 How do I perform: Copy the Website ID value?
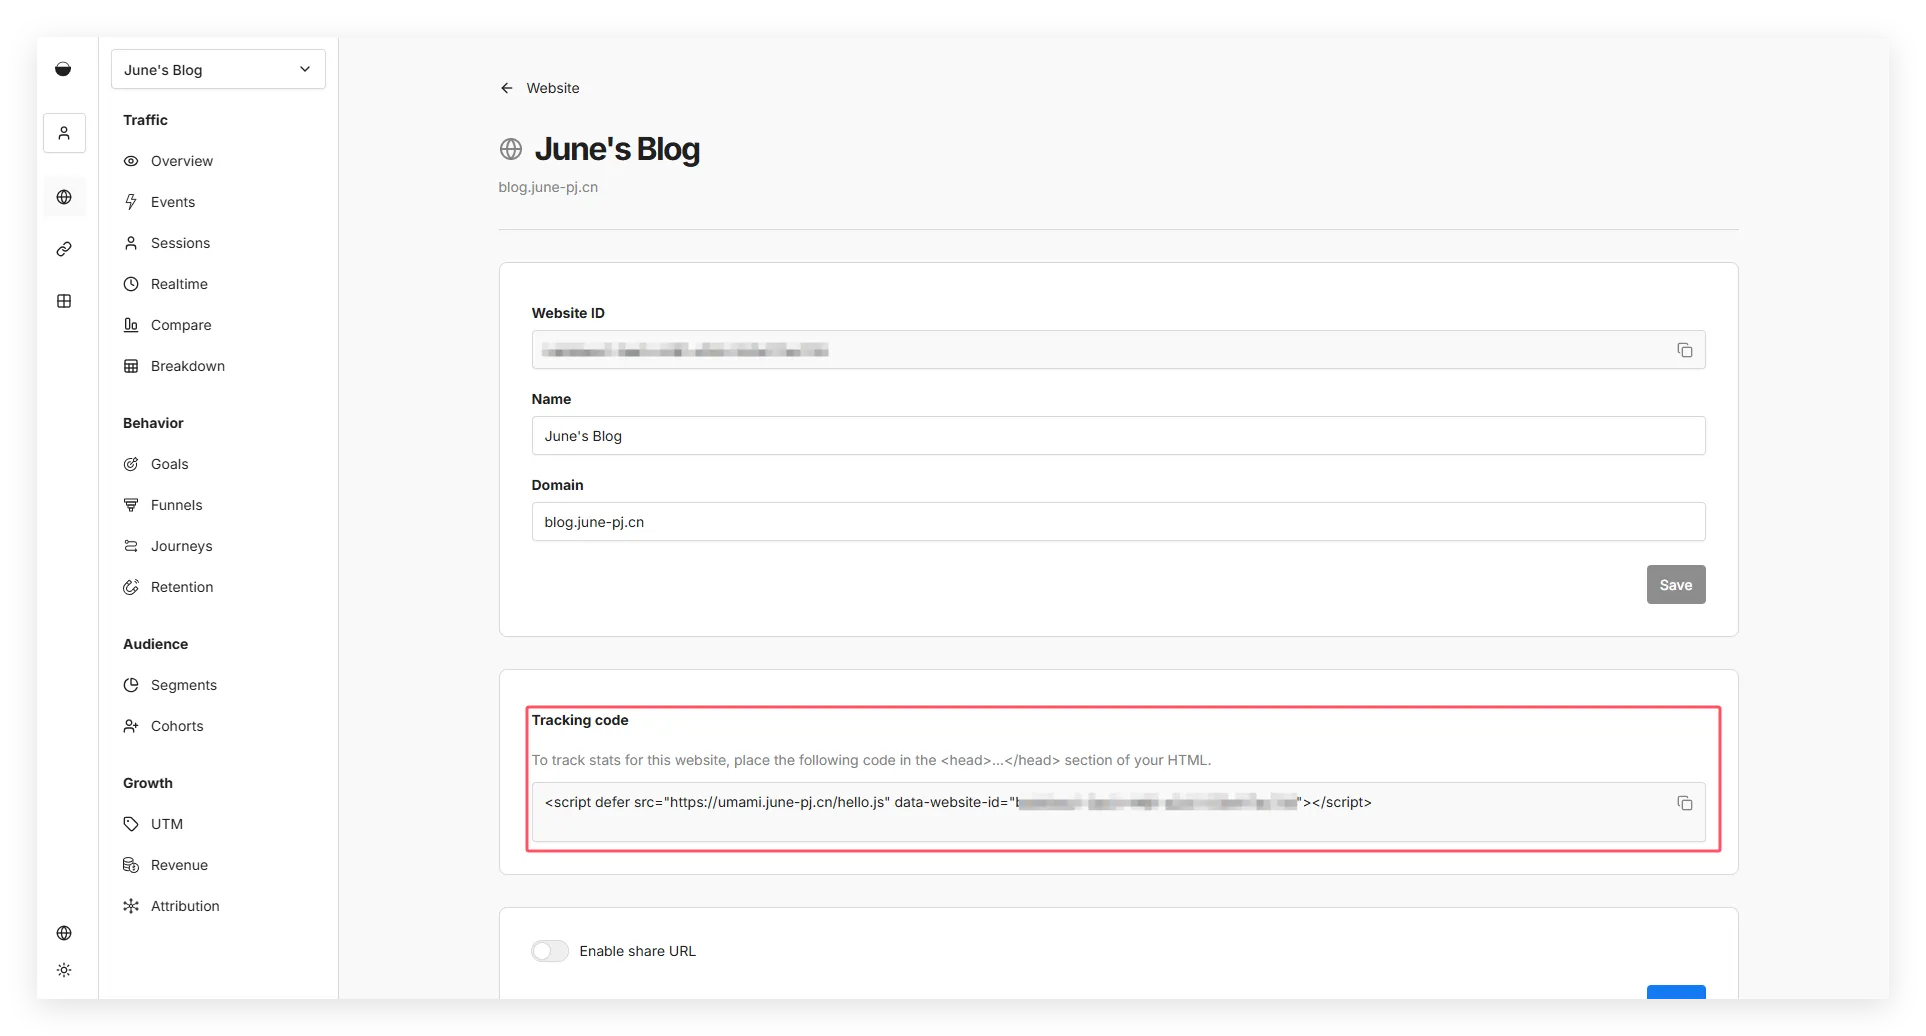tap(1684, 350)
